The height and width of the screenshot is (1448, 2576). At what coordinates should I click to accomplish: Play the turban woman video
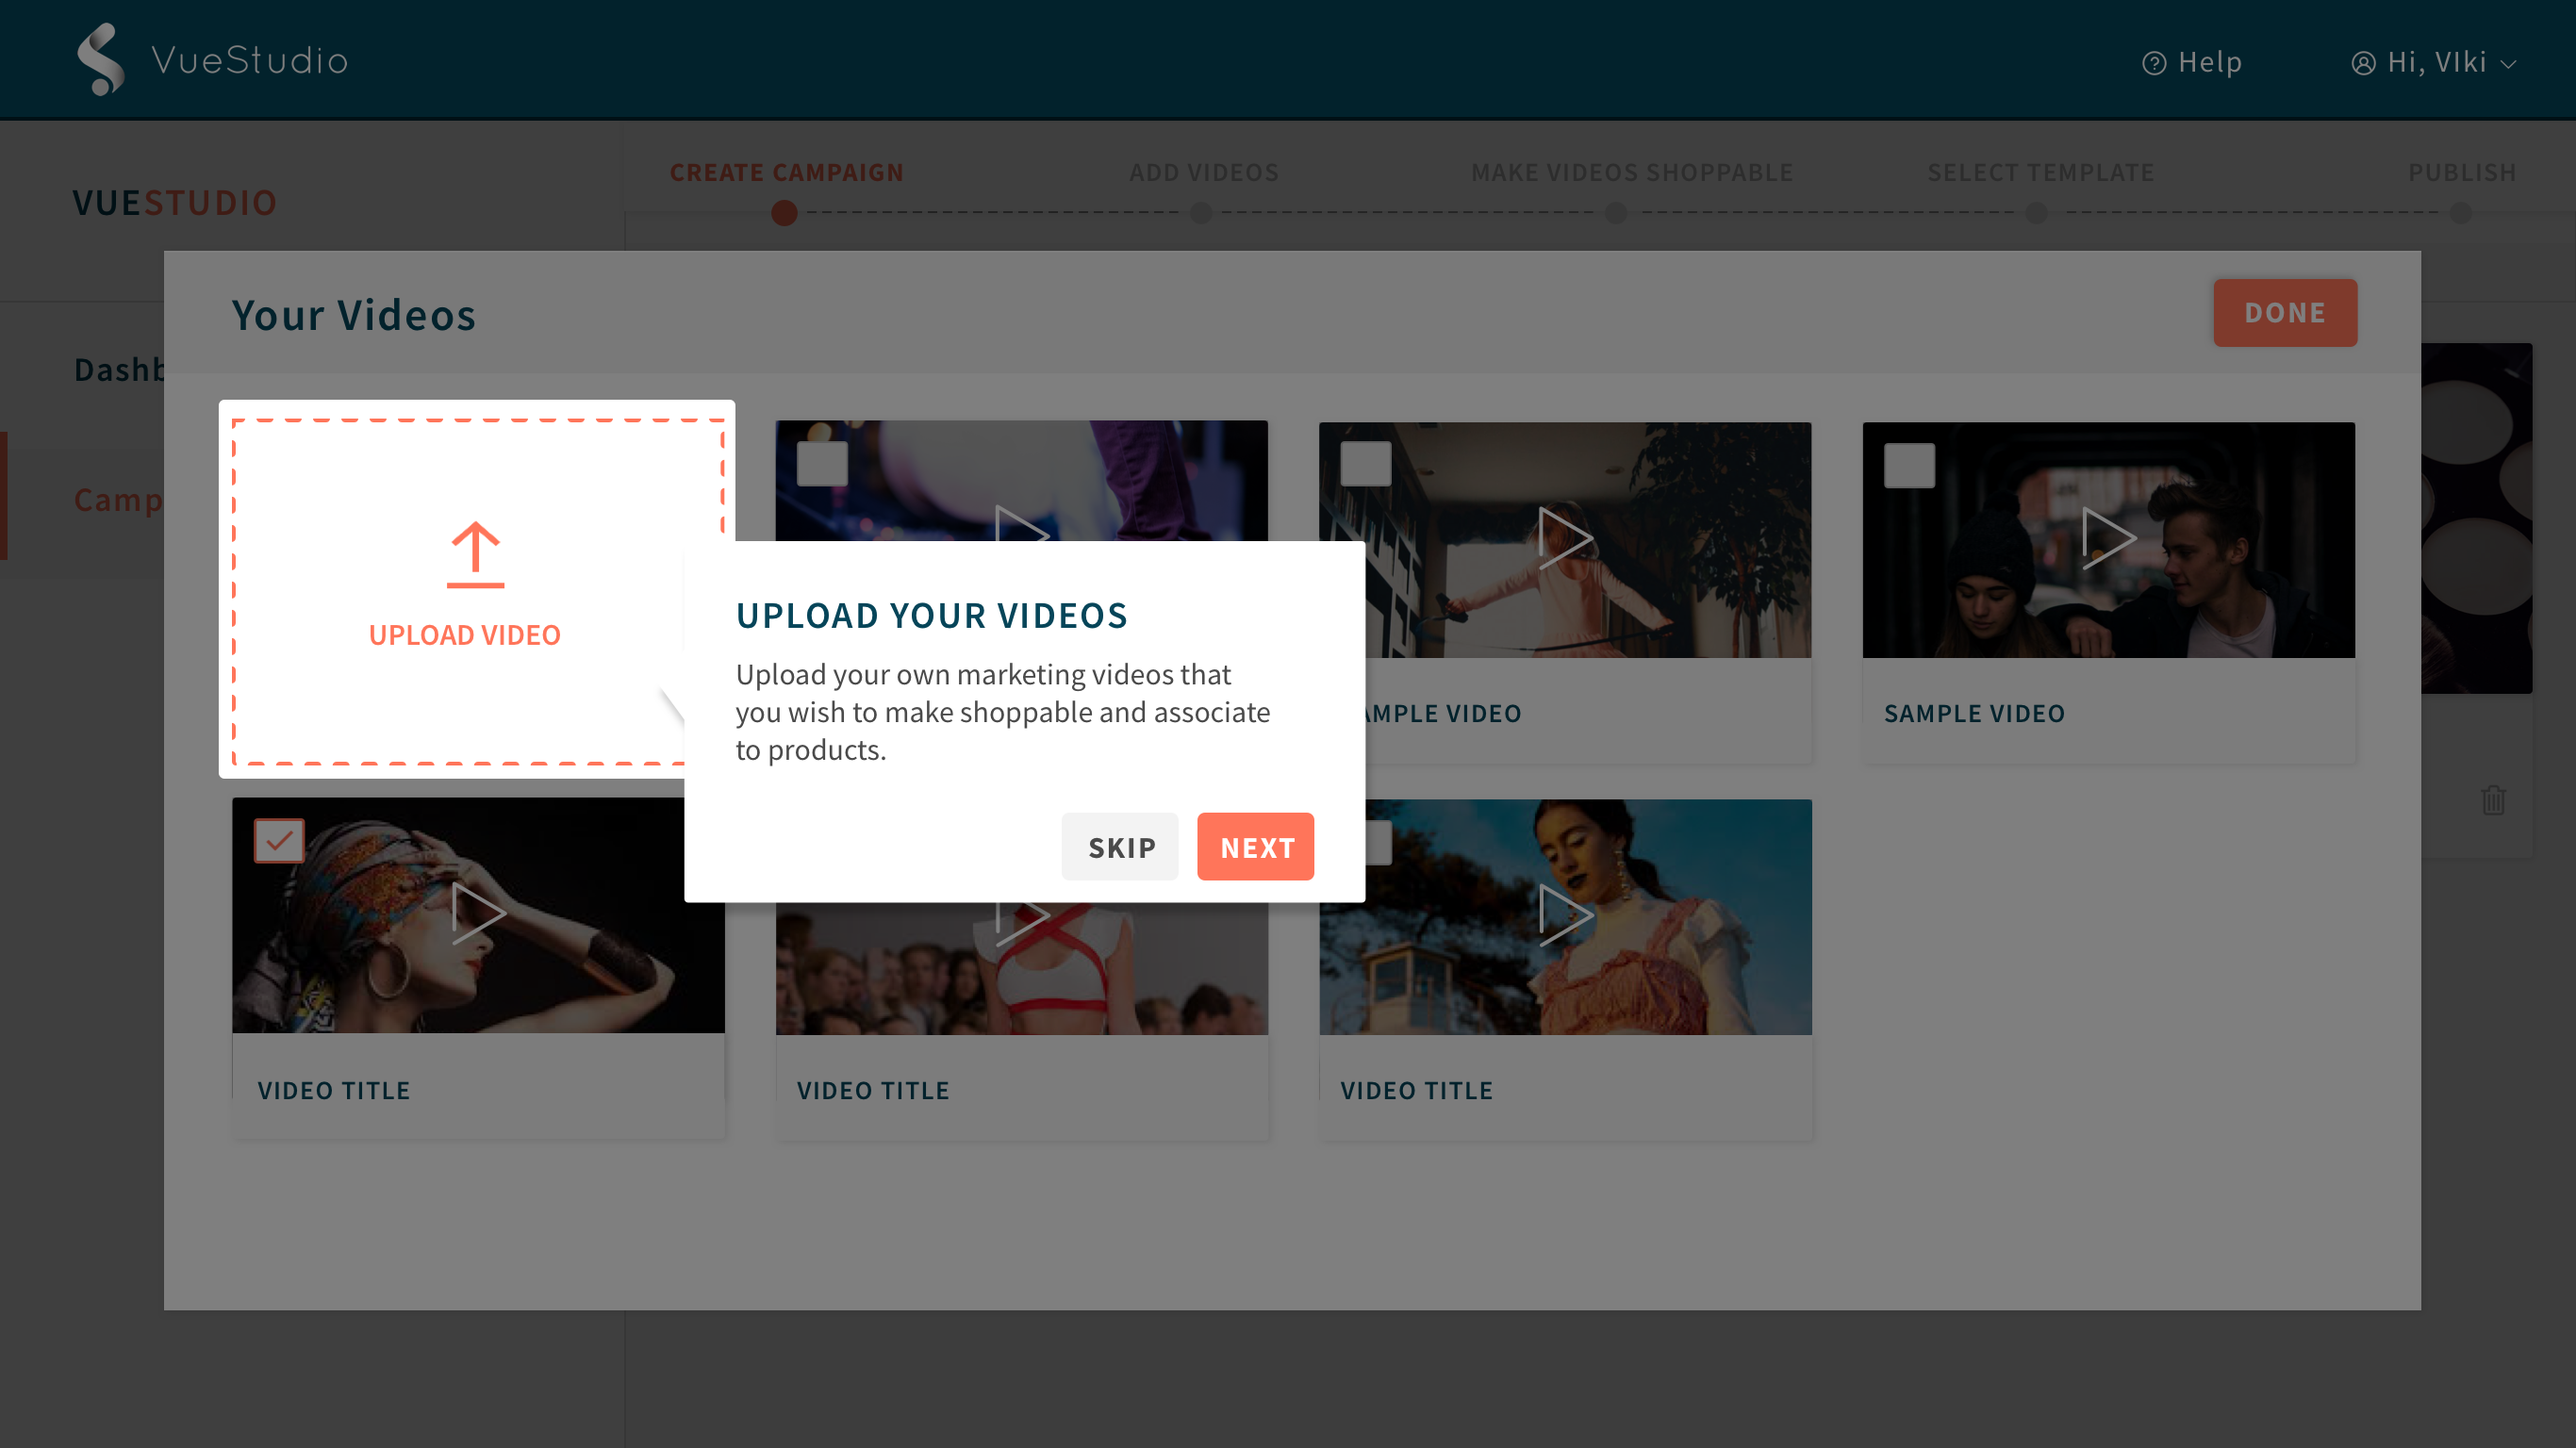[x=478, y=913]
